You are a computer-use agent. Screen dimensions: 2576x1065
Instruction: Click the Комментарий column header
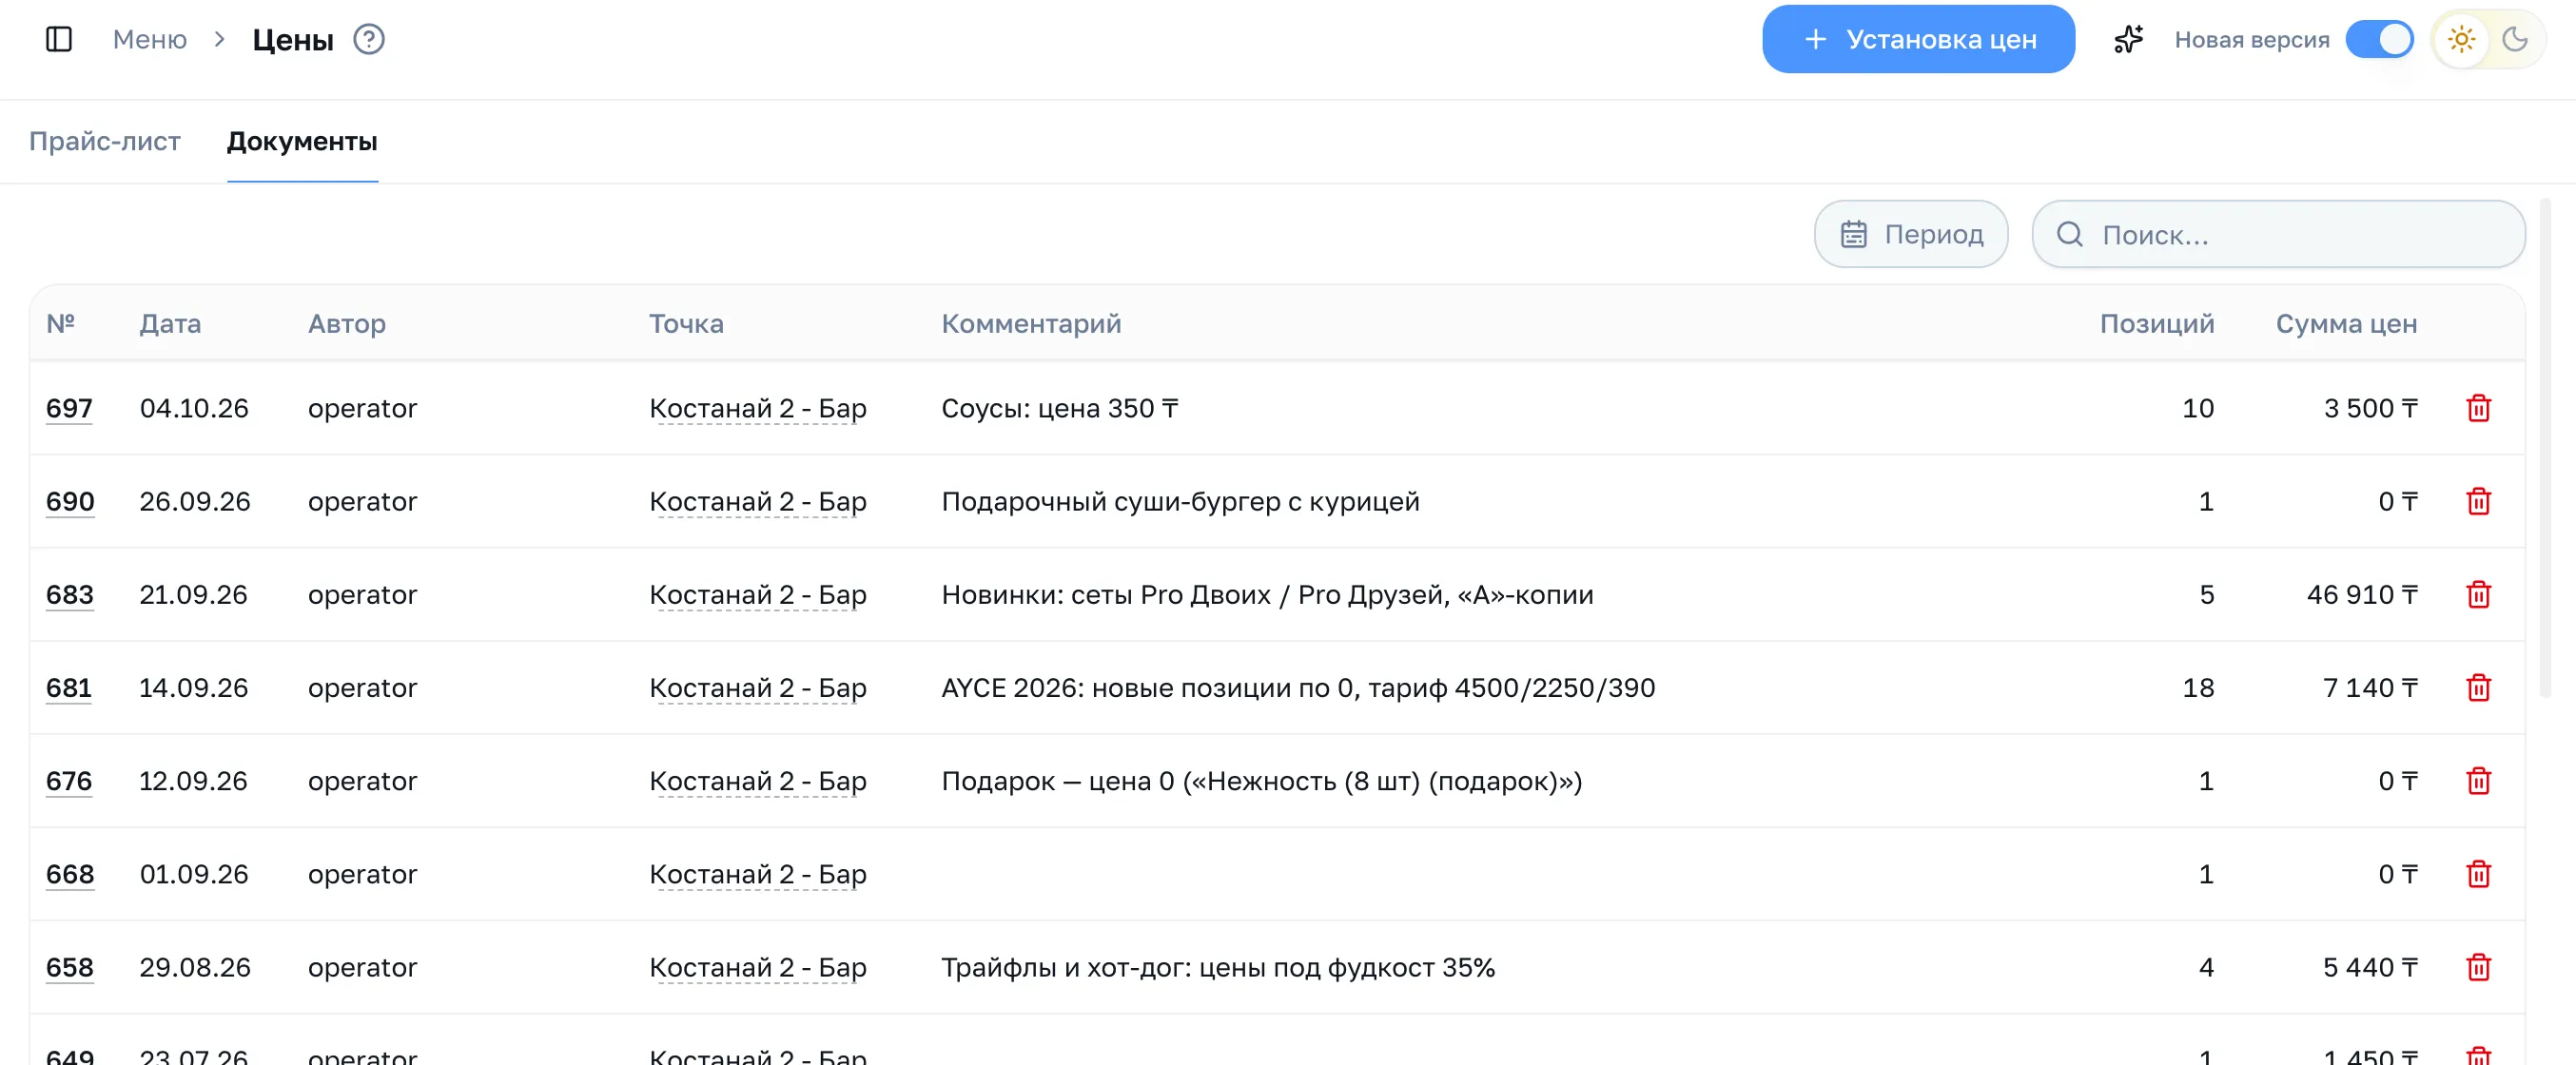point(1031,323)
